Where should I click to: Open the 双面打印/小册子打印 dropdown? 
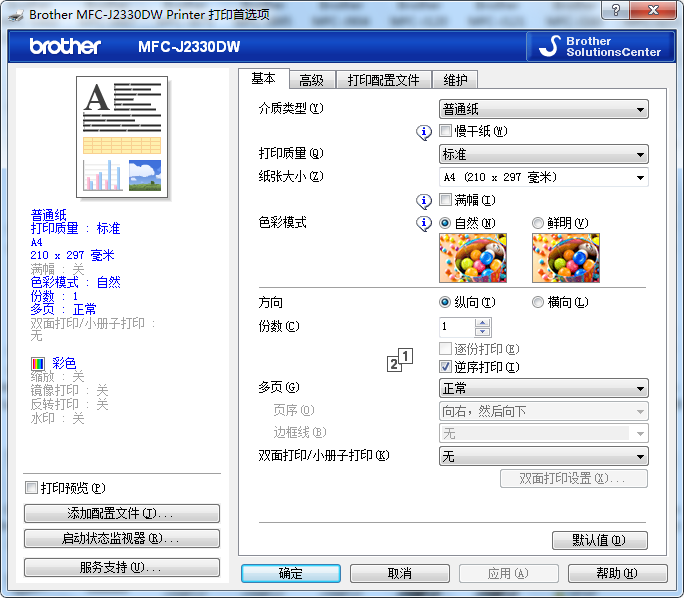(544, 456)
